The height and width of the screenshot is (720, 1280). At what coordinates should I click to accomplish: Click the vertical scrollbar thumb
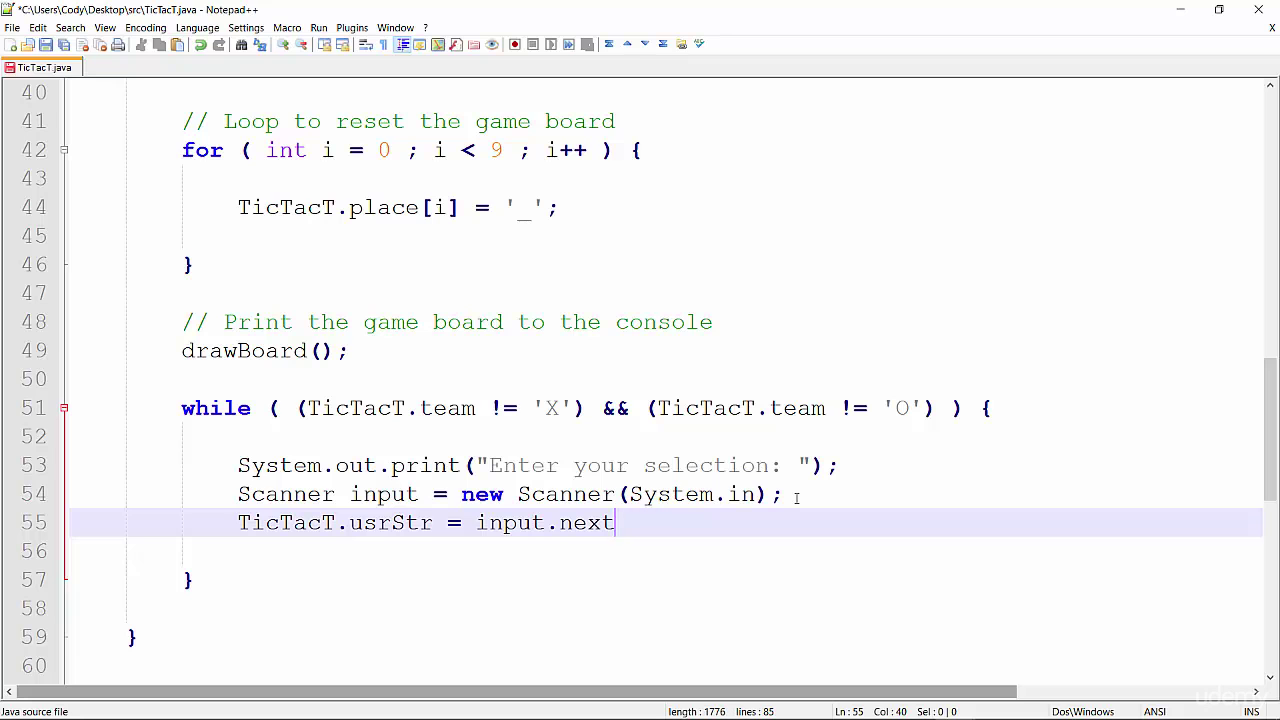pyautogui.click(x=1271, y=429)
